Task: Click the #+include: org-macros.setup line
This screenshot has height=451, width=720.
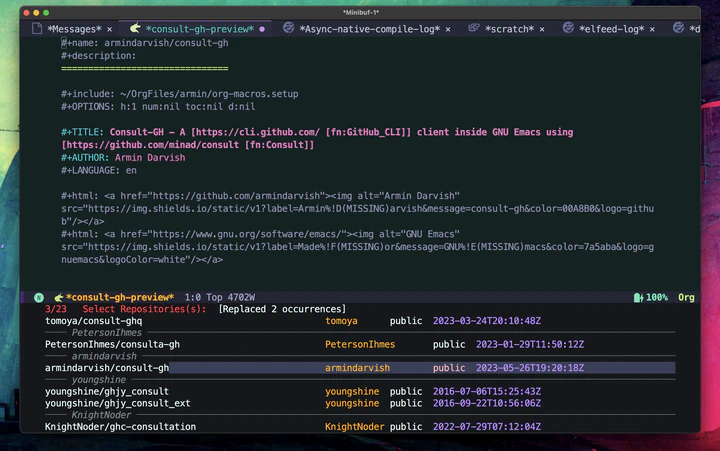Action: (x=180, y=94)
